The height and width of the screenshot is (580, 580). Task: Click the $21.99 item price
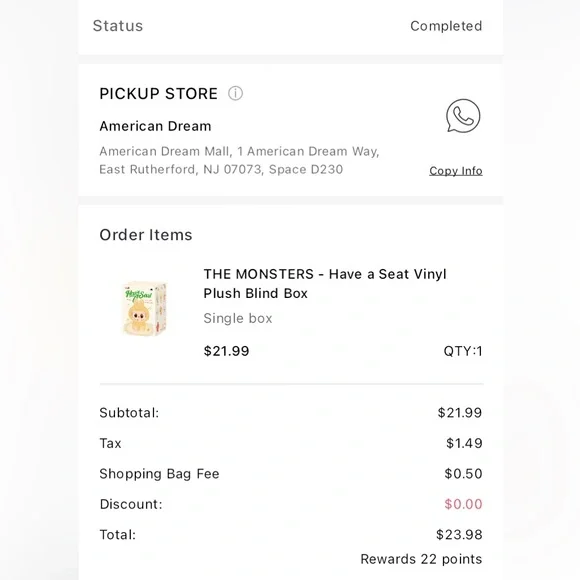pyautogui.click(x=226, y=351)
